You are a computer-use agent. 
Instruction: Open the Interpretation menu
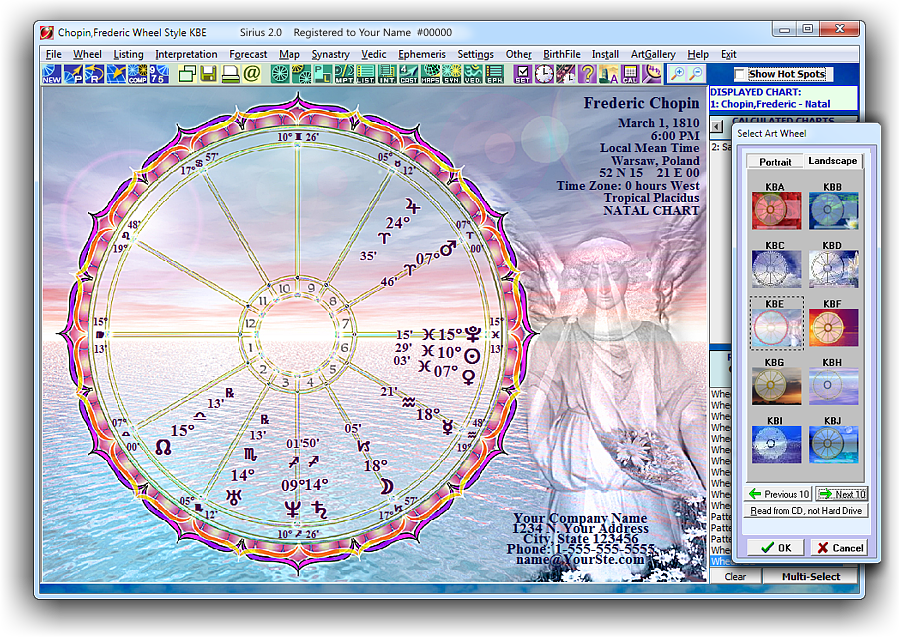tap(186, 54)
